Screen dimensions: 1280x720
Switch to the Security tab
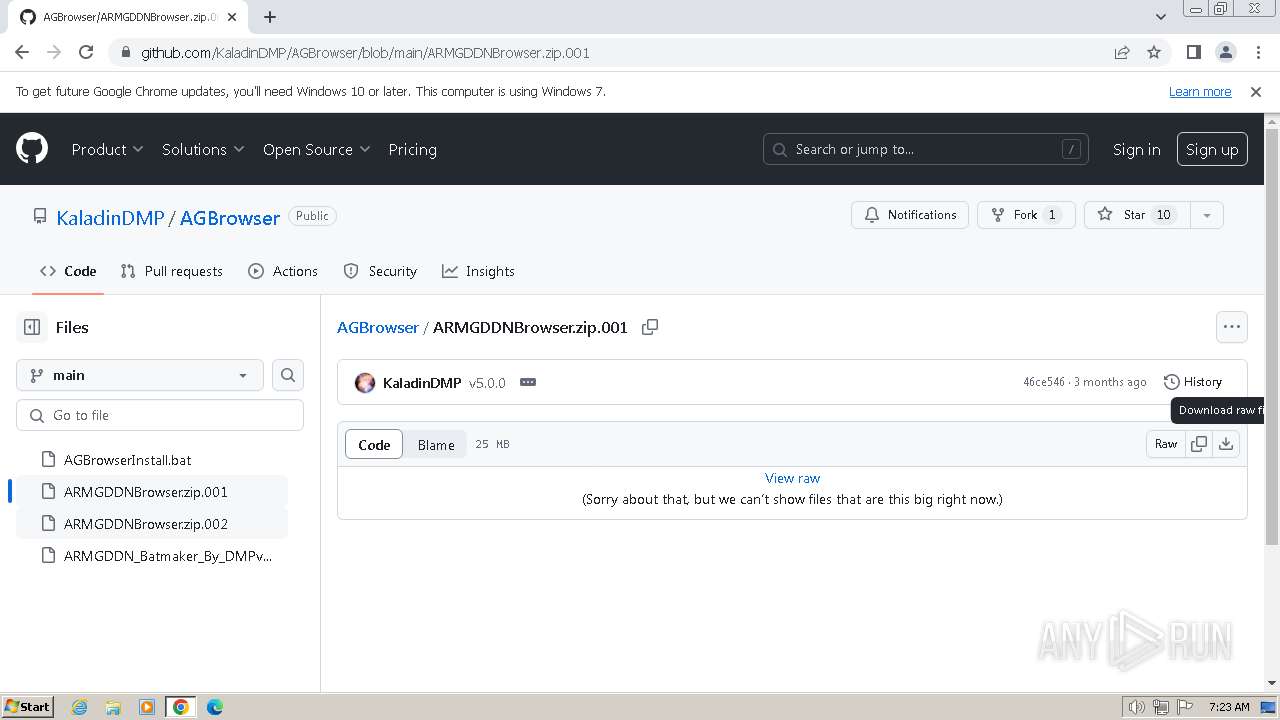380,271
